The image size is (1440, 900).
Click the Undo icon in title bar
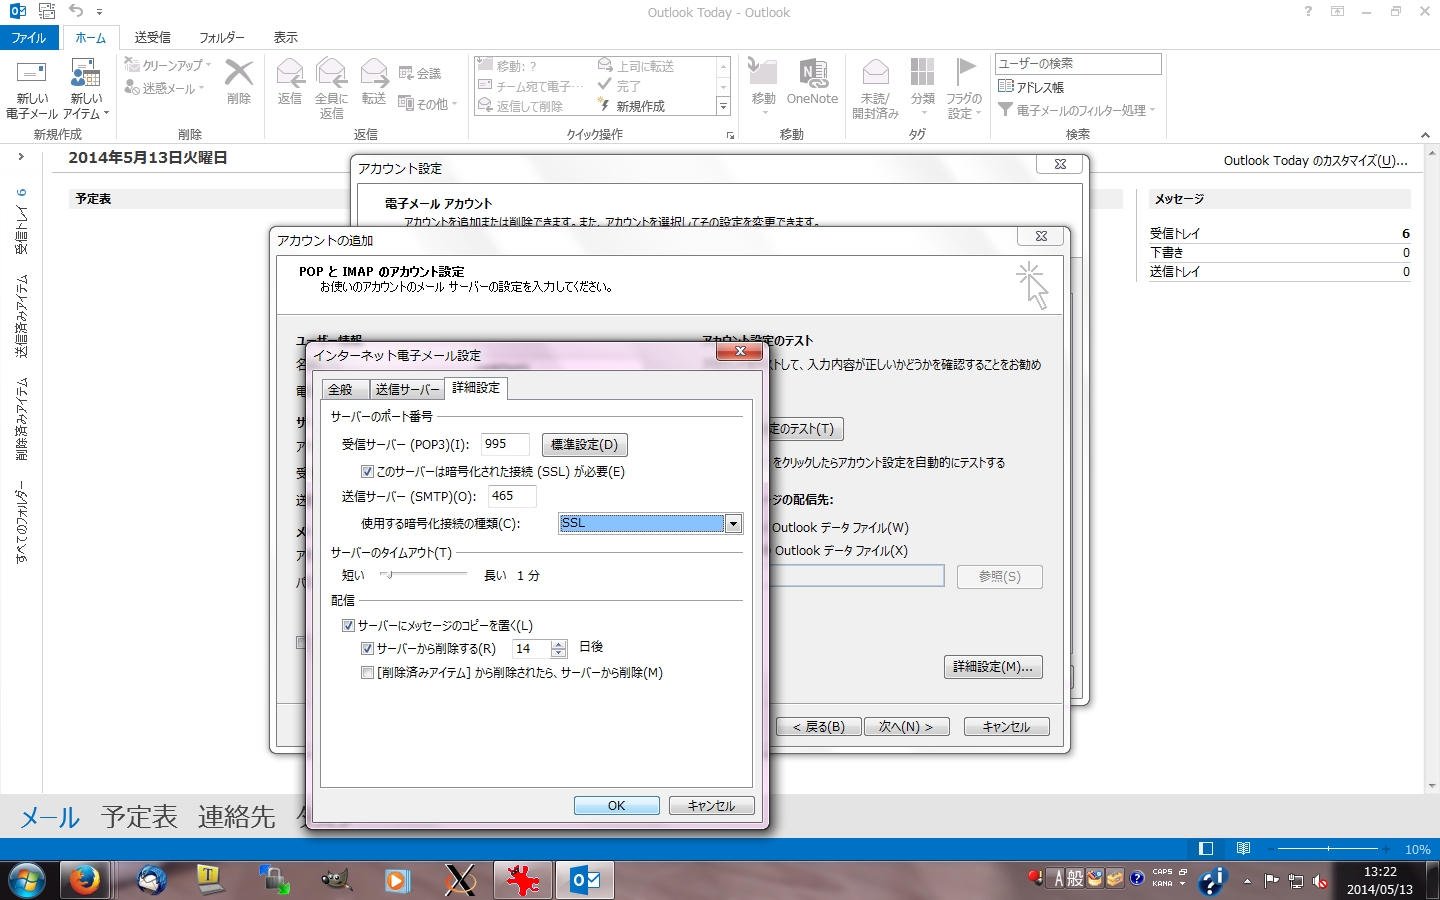(x=76, y=11)
